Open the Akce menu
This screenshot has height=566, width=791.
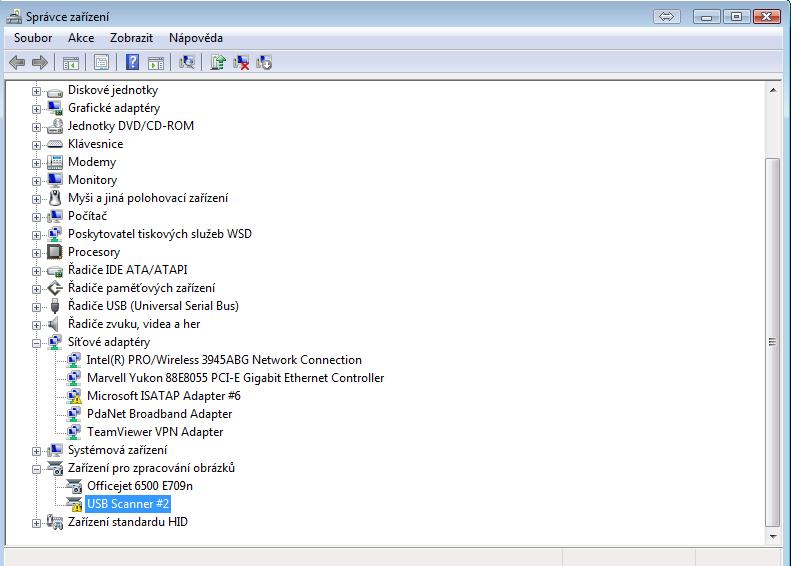coord(81,38)
